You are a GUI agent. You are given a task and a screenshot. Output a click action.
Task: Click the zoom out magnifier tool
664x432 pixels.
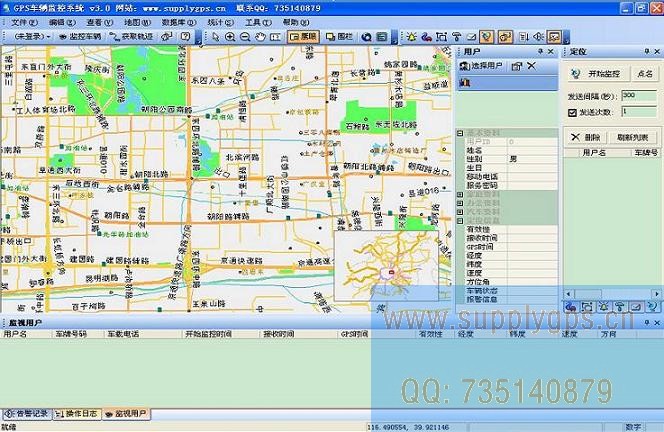tap(245, 37)
